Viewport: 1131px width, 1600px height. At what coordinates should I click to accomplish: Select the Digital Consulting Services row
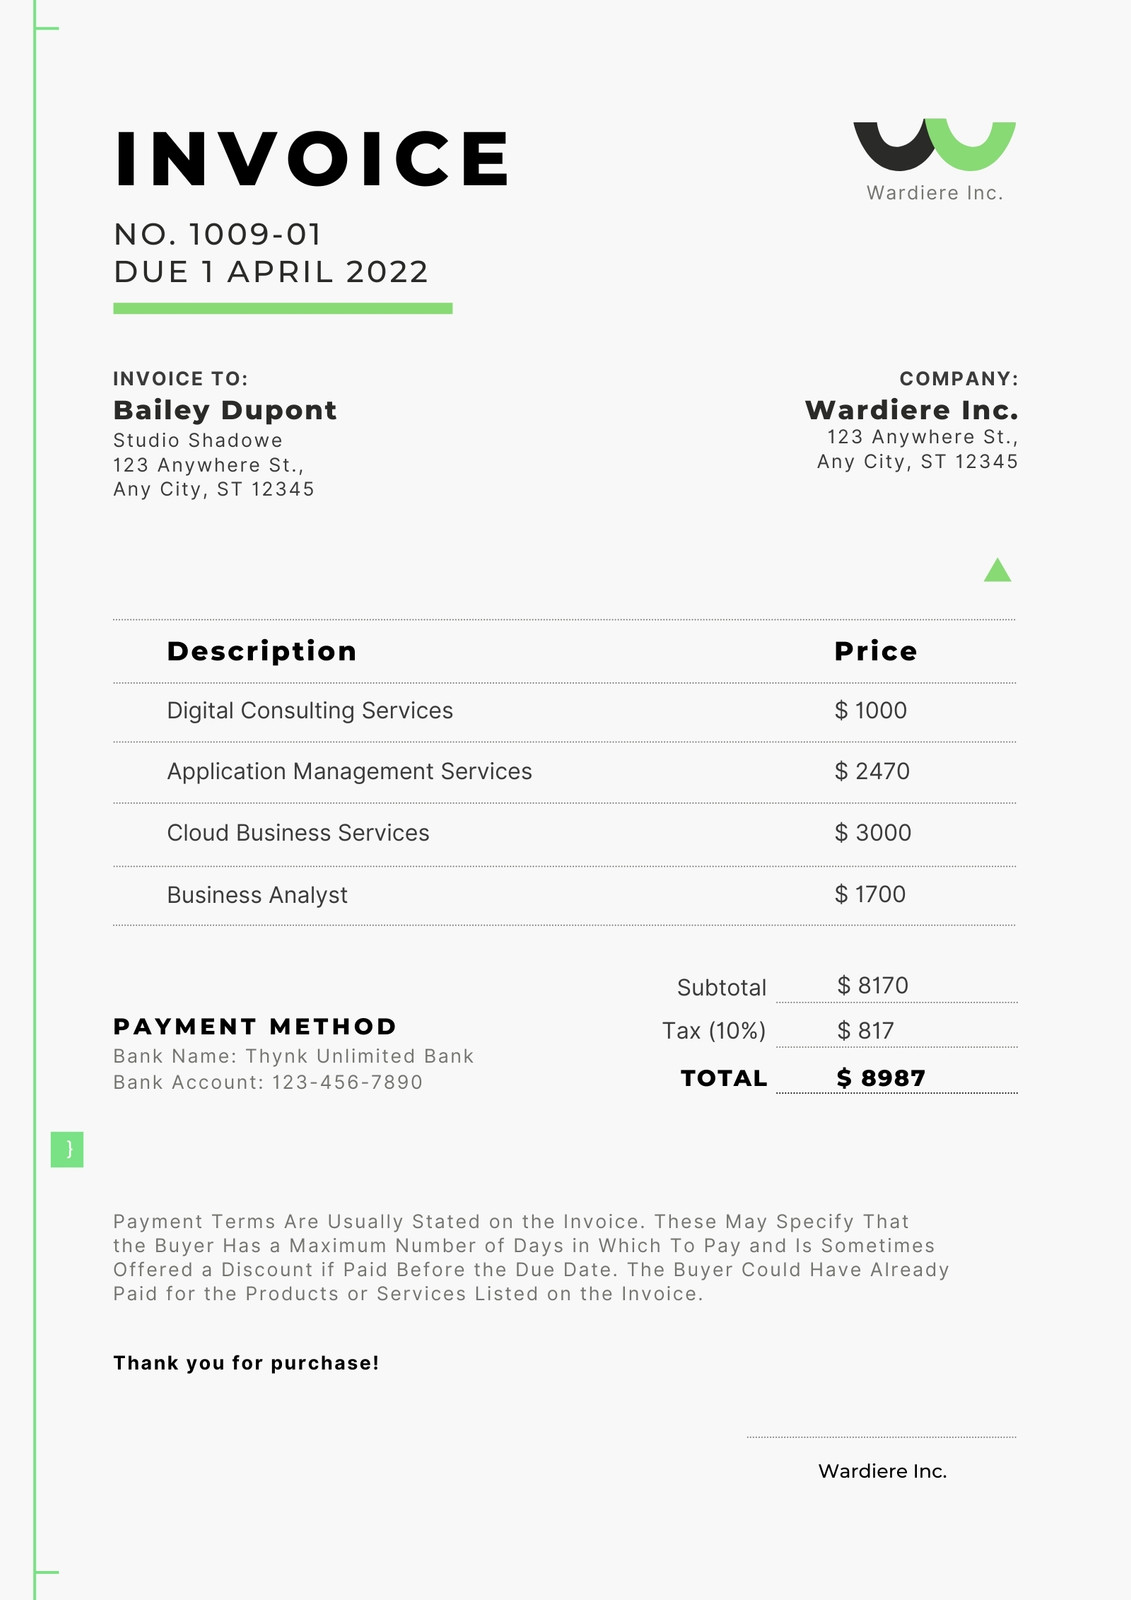point(564,711)
